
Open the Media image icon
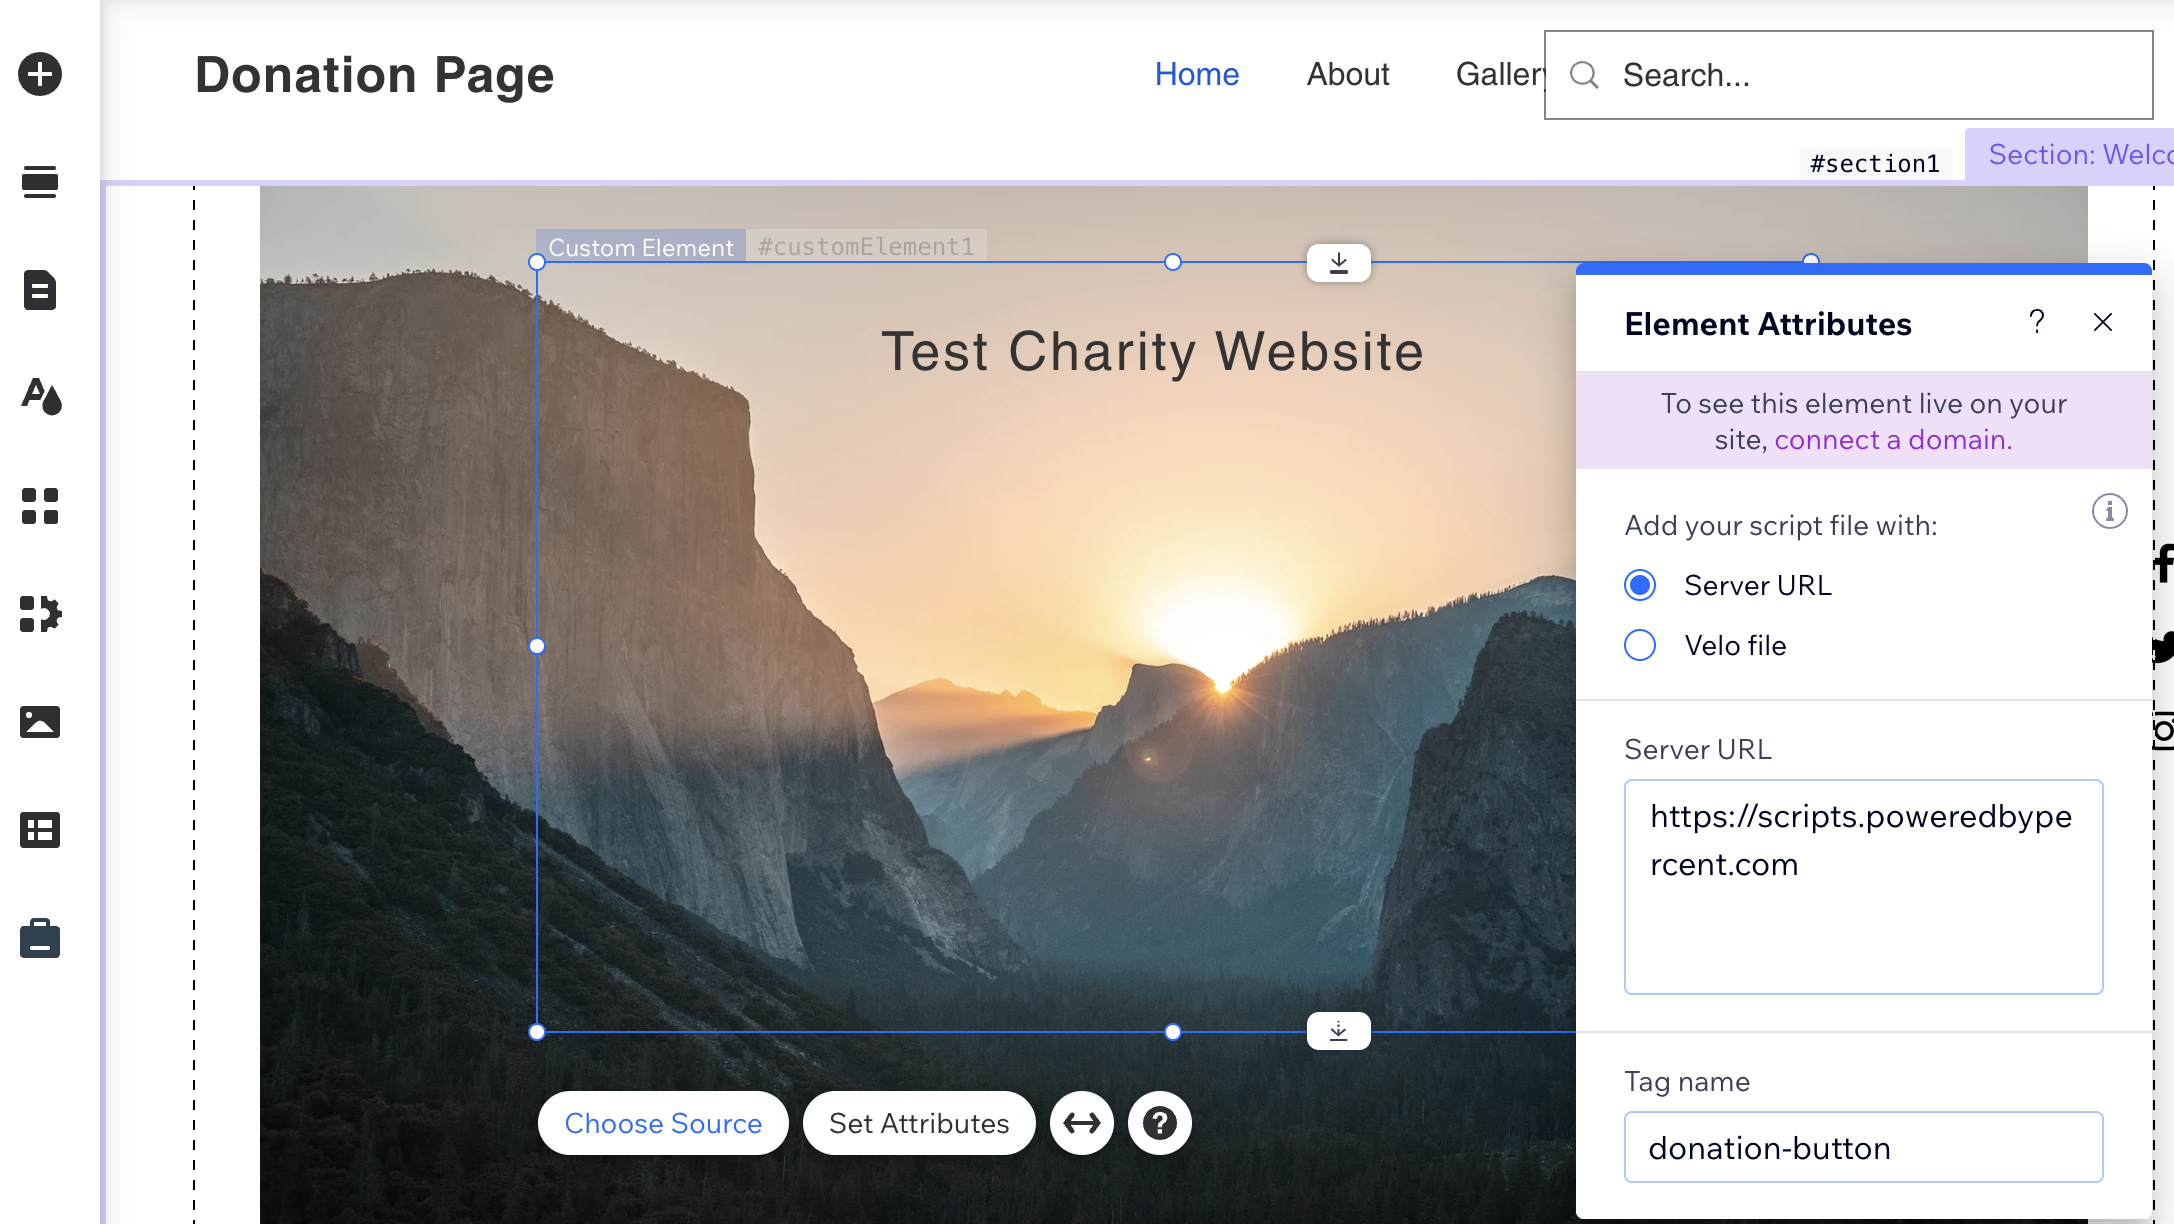click(x=40, y=722)
